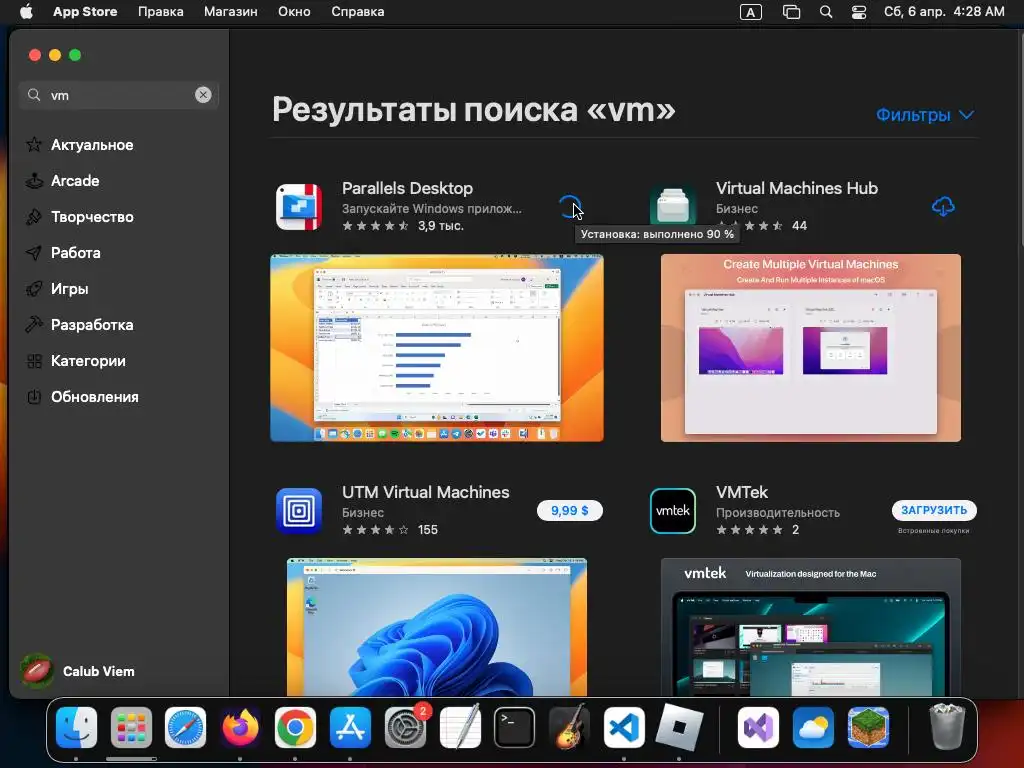This screenshot has height=768, width=1024.
Task: Open Finder from the Dock
Action: click(76, 727)
